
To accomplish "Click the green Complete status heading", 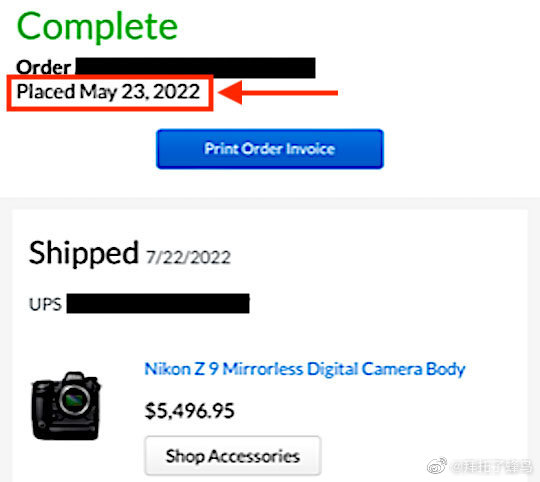I will (x=97, y=27).
